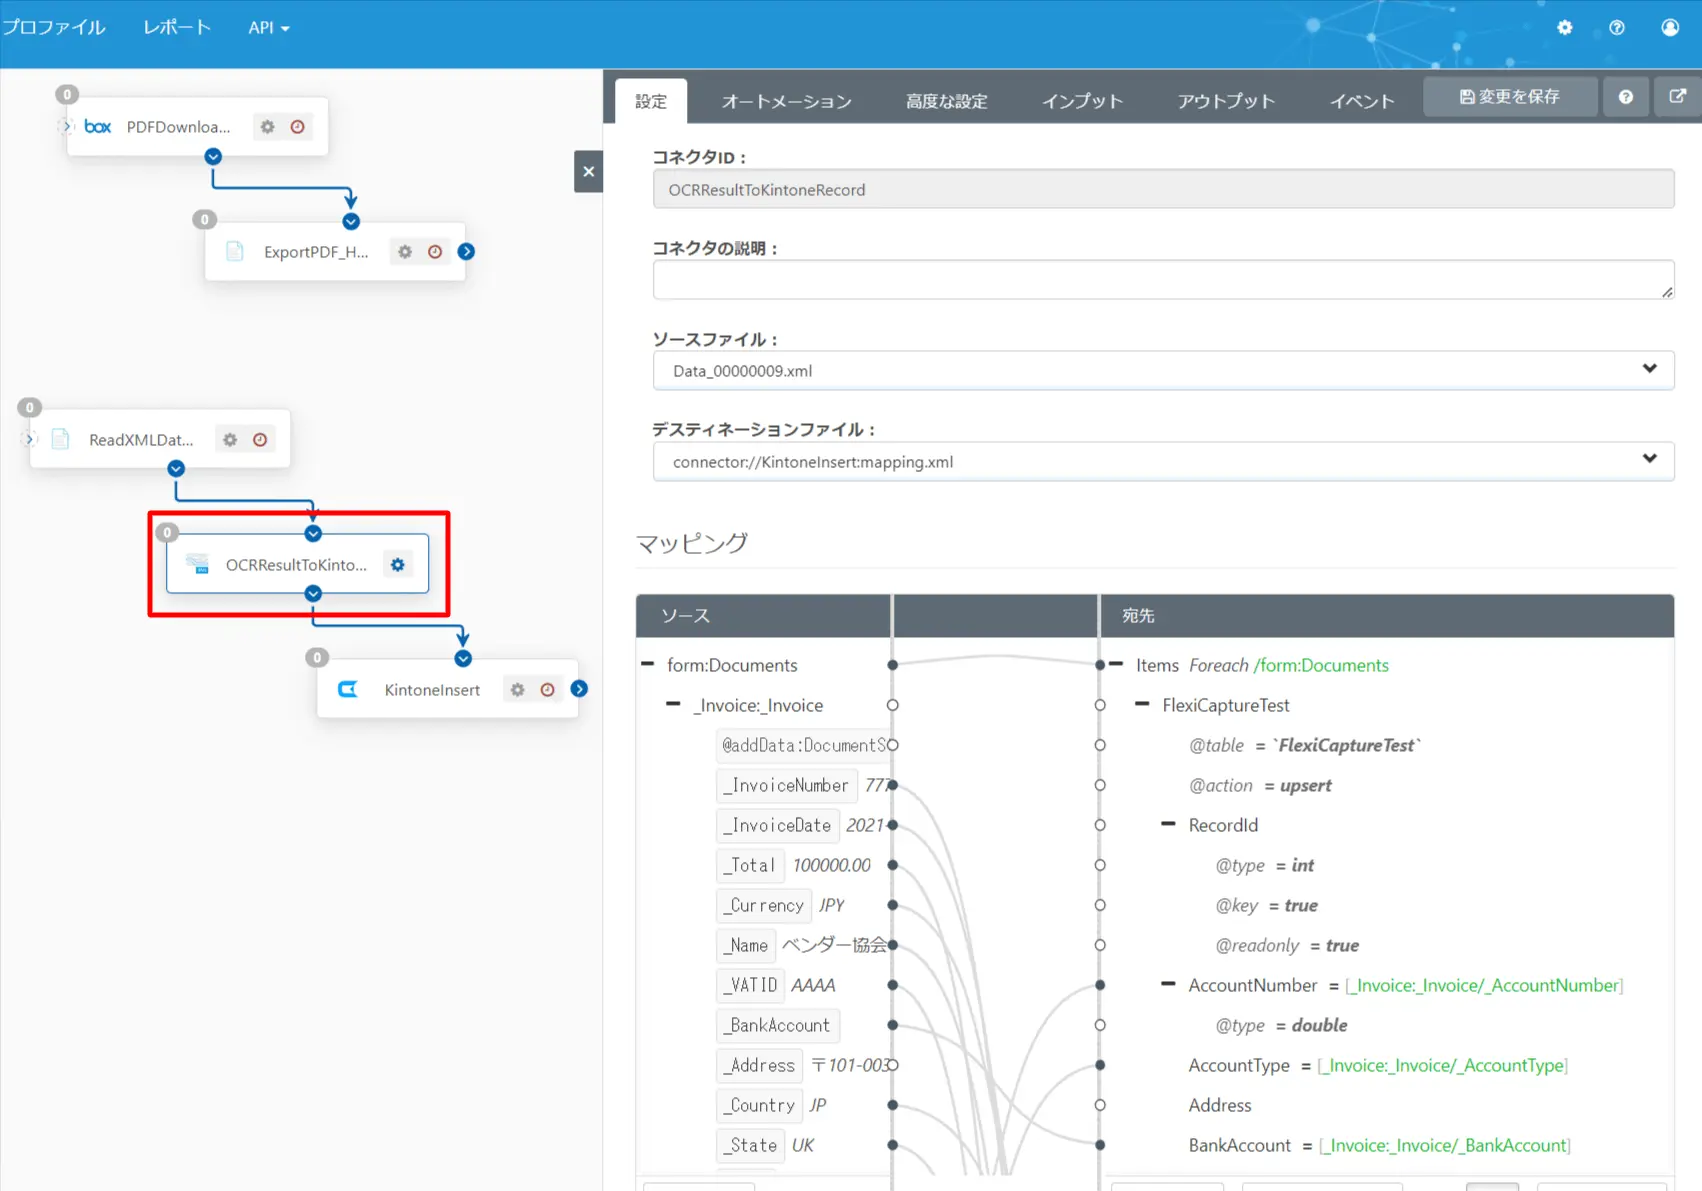The width and height of the screenshot is (1702, 1191).
Task: Toggle mapping dot for _InvoiceNumber source
Action: (893, 785)
